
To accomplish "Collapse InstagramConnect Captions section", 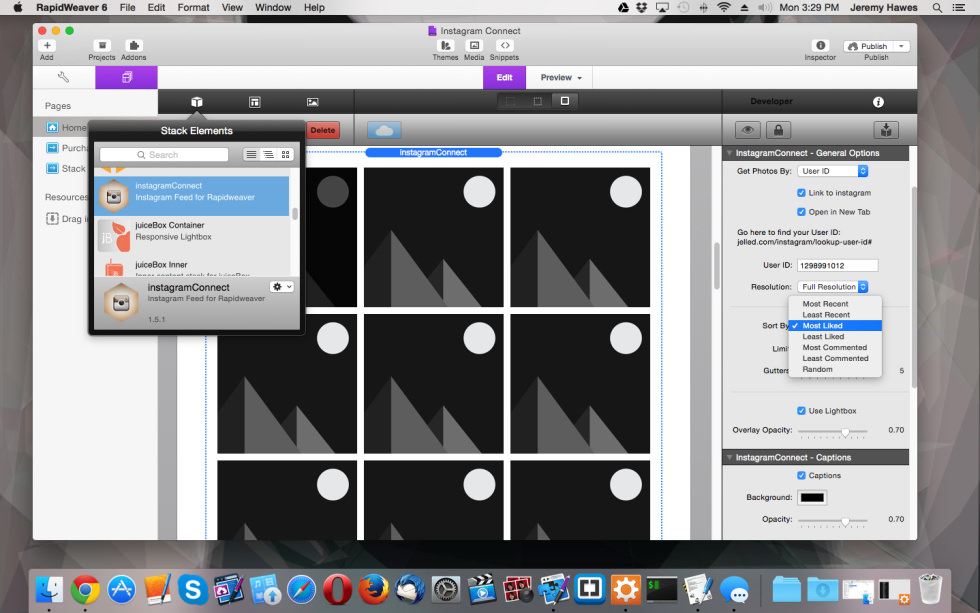I will [729, 457].
